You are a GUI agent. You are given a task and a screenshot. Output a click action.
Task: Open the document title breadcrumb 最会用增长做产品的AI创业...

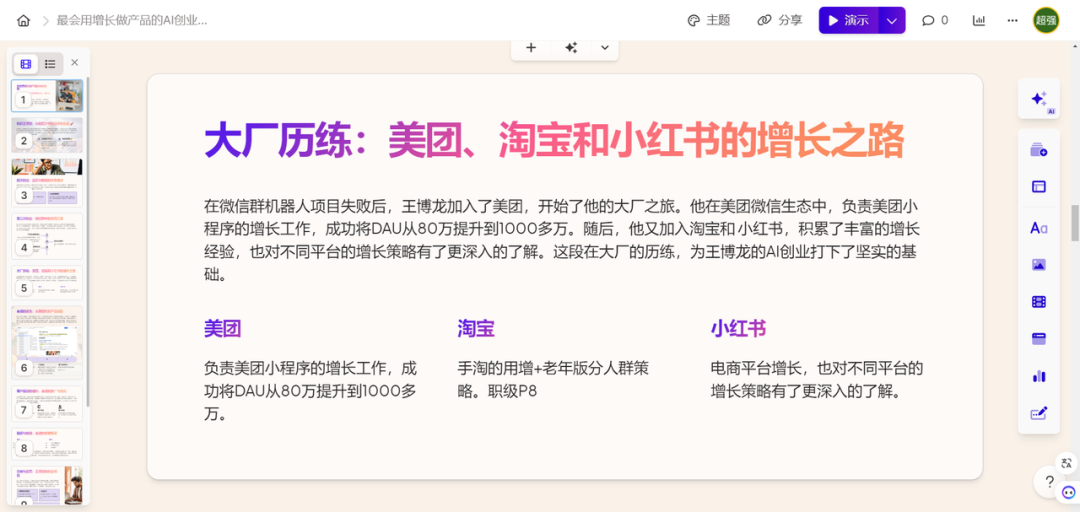pyautogui.click(x=132, y=20)
